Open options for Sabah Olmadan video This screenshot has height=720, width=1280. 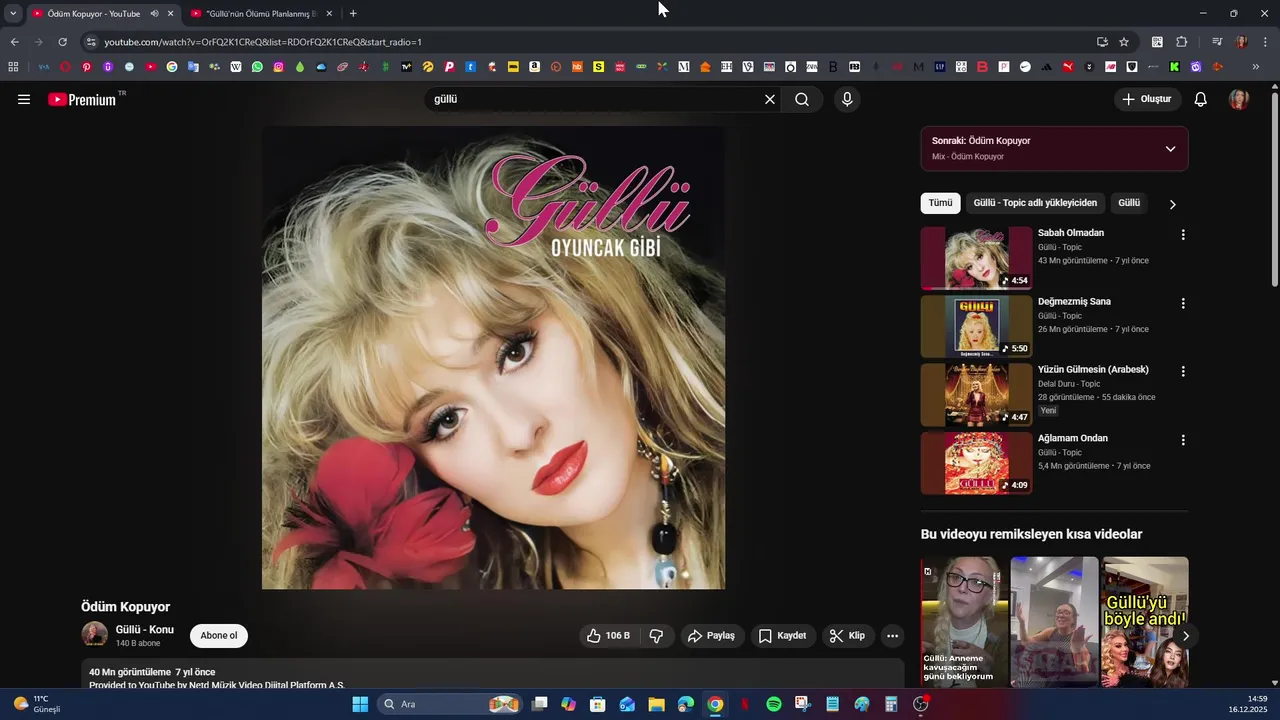(1183, 235)
